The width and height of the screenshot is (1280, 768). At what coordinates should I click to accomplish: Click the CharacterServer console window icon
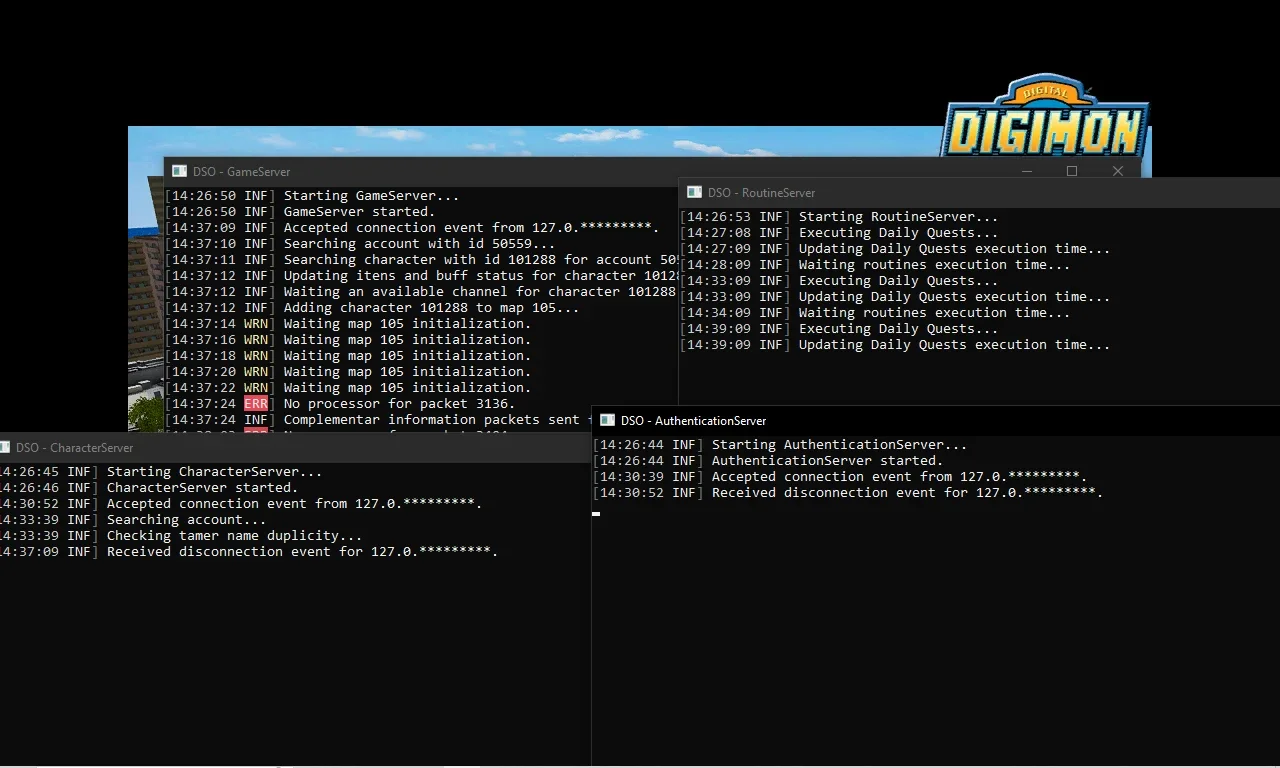click(x=4, y=447)
